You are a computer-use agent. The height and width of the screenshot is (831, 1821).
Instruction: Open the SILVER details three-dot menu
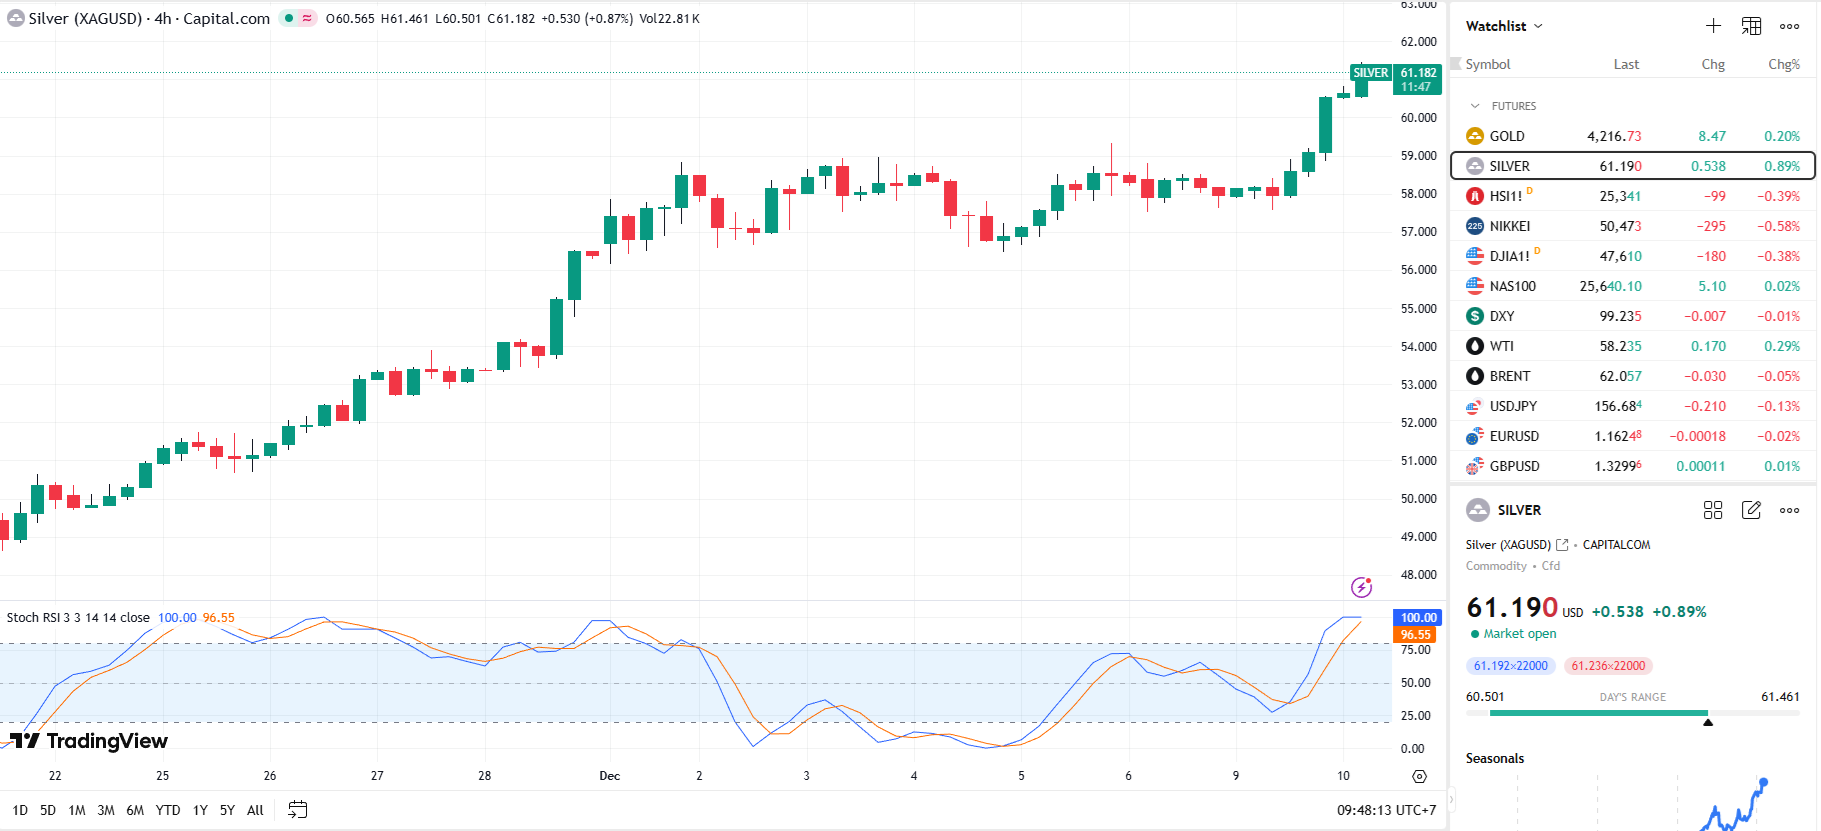click(x=1789, y=510)
